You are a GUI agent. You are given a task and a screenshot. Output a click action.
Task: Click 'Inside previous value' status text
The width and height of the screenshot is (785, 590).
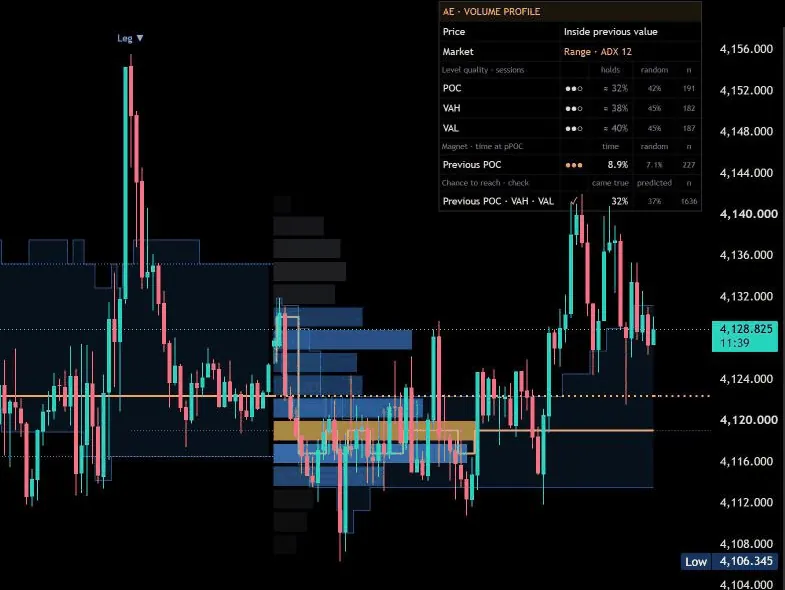pos(610,32)
